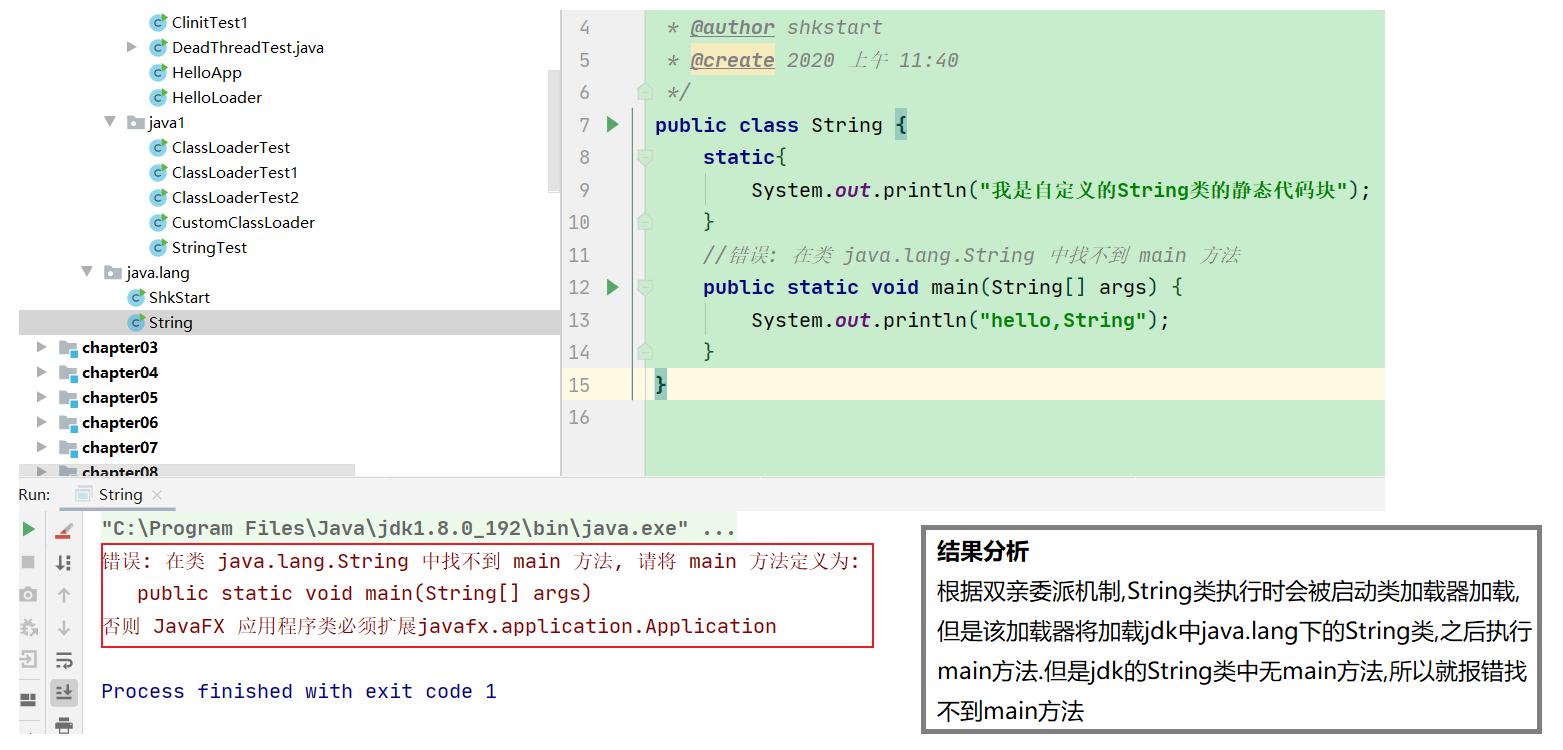Click the run gutter arrow beside class String line 7
The height and width of the screenshot is (750, 1563).
[x=613, y=125]
